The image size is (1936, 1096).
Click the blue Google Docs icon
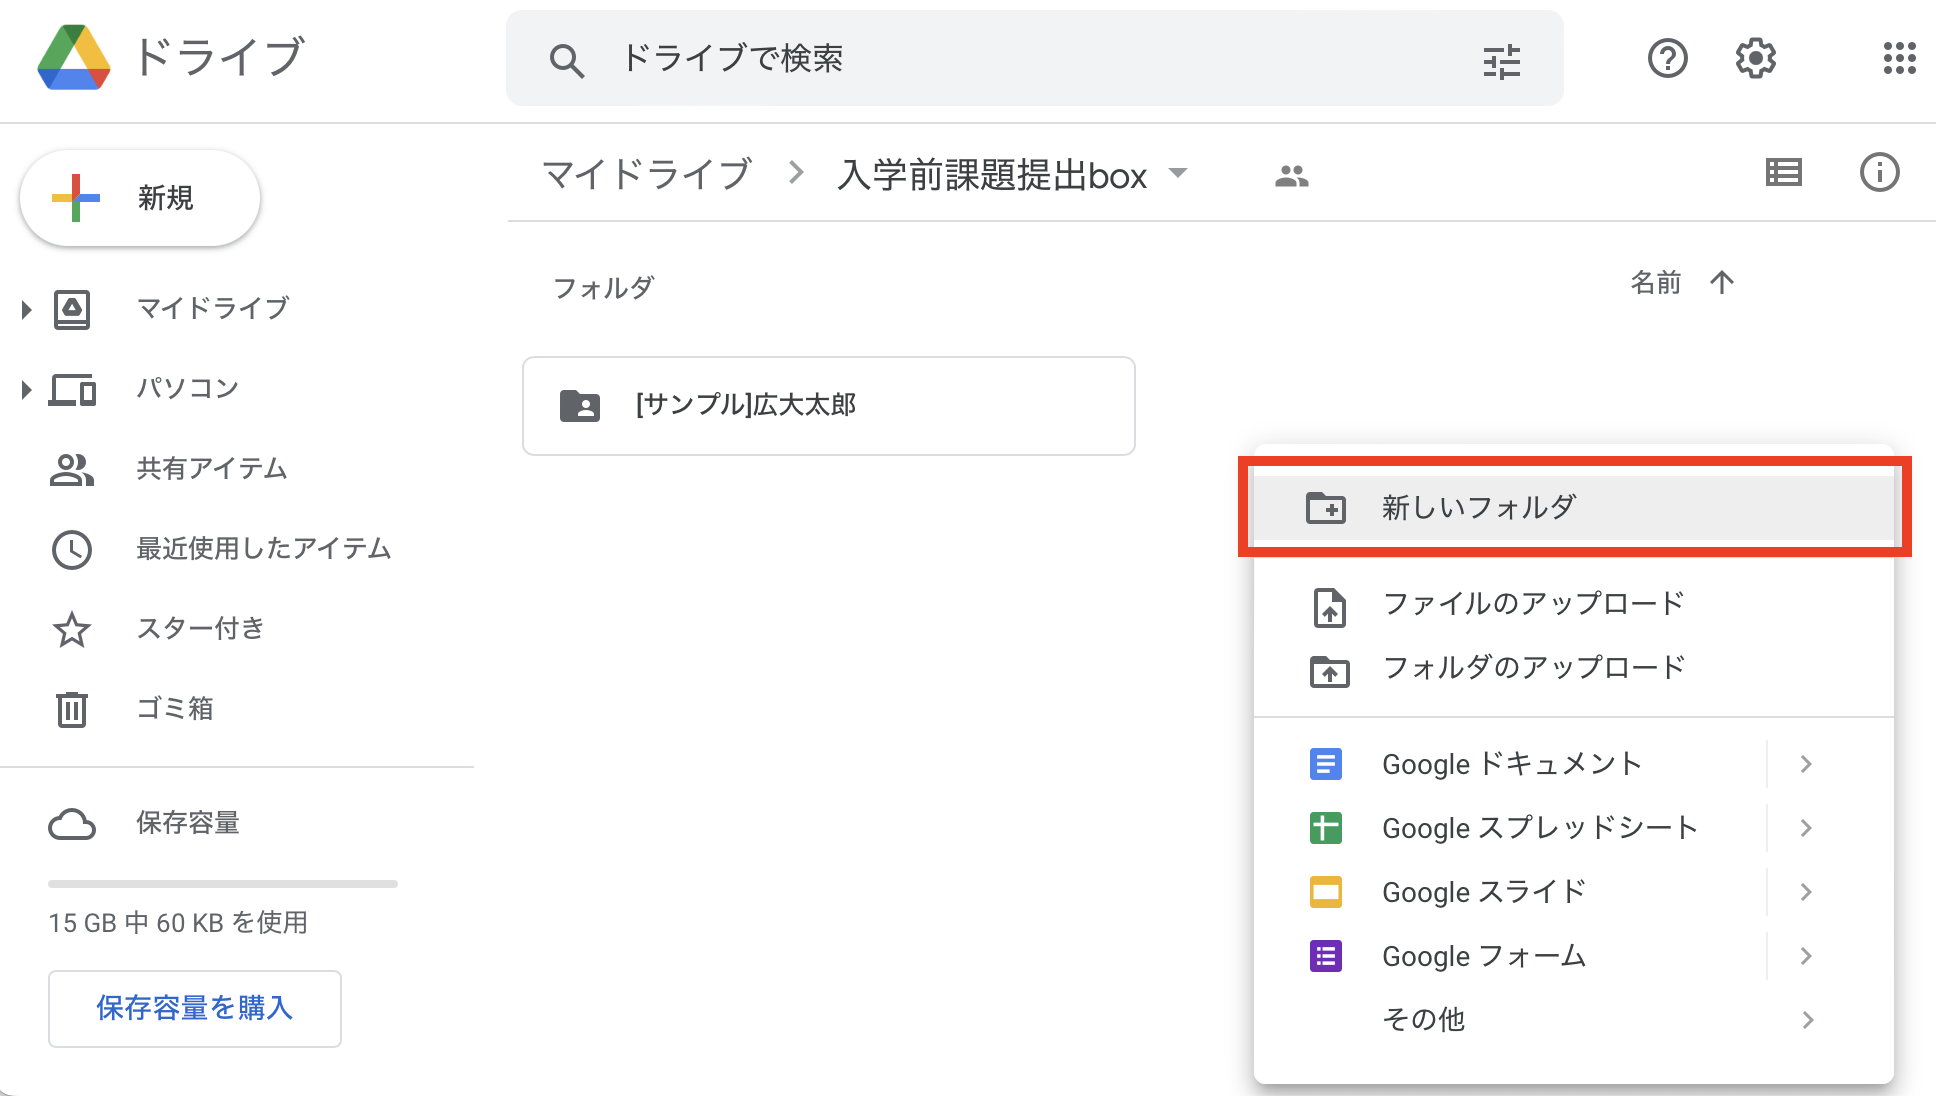tap(1326, 764)
